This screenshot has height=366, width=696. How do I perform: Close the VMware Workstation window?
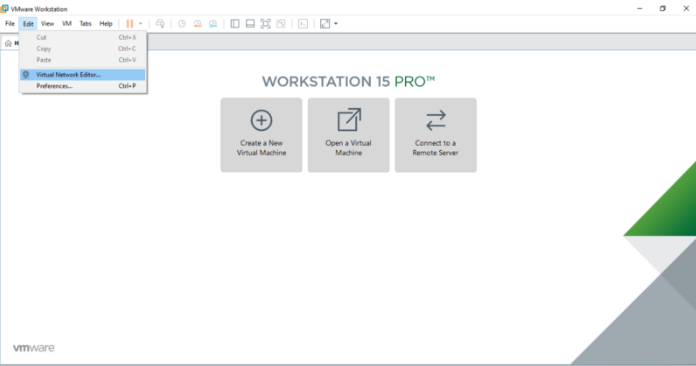click(686, 8)
